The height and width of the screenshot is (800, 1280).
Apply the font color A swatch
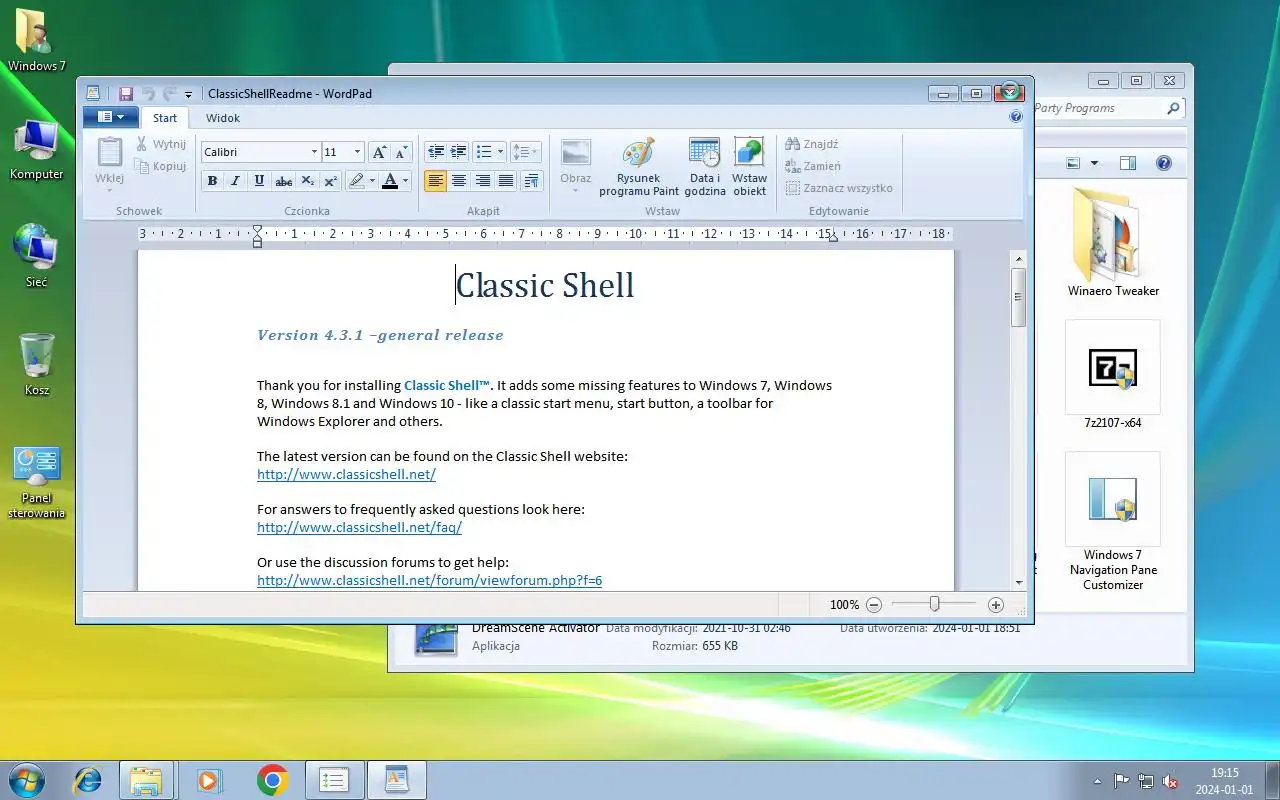click(390, 181)
